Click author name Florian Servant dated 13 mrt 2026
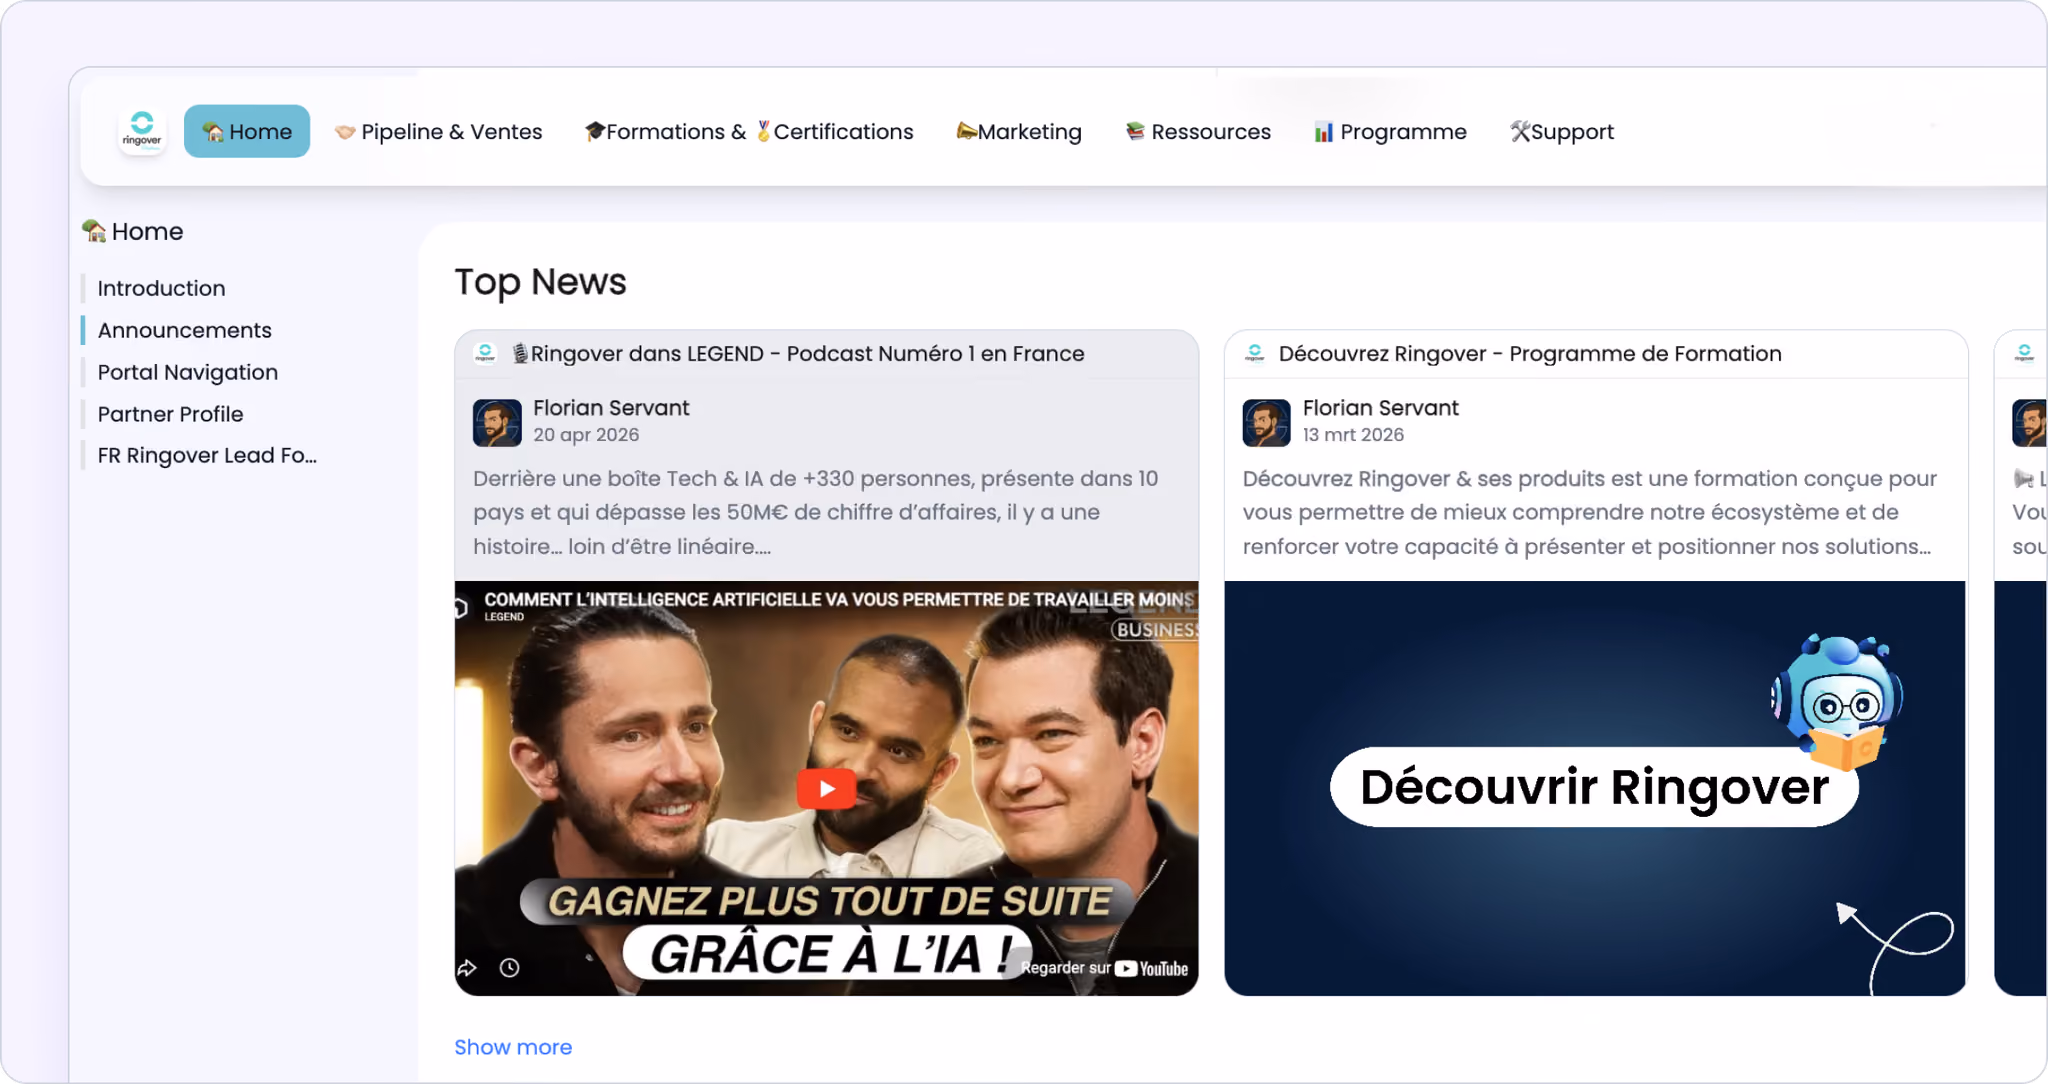 click(1381, 408)
